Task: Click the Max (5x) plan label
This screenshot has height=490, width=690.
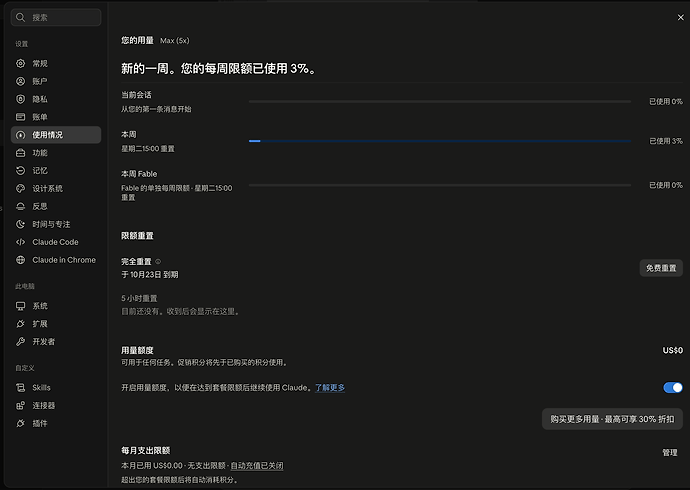Action: [175, 40]
